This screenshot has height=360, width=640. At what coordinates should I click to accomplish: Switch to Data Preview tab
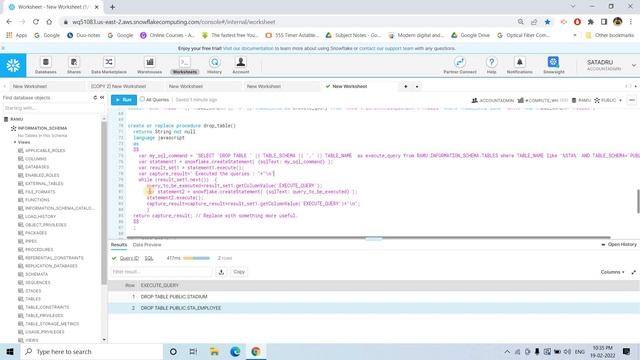(147, 245)
